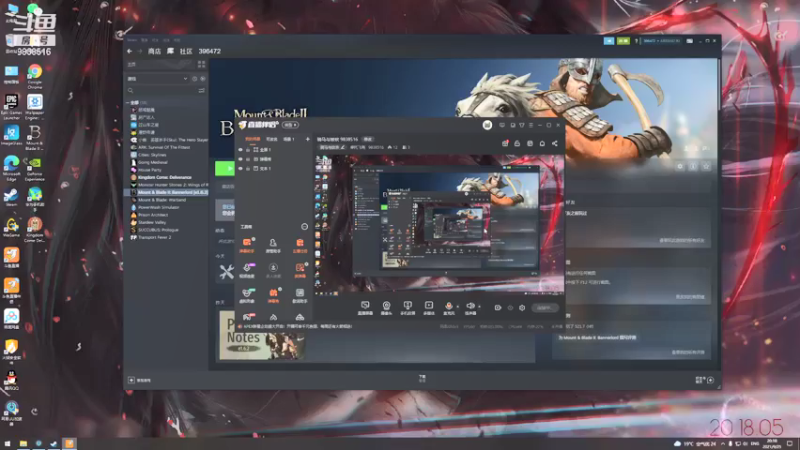The height and width of the screenshot is (450, 800).
Task: Open streaming app mode dropdown beside logo
Action: click(x=291, y=125)
